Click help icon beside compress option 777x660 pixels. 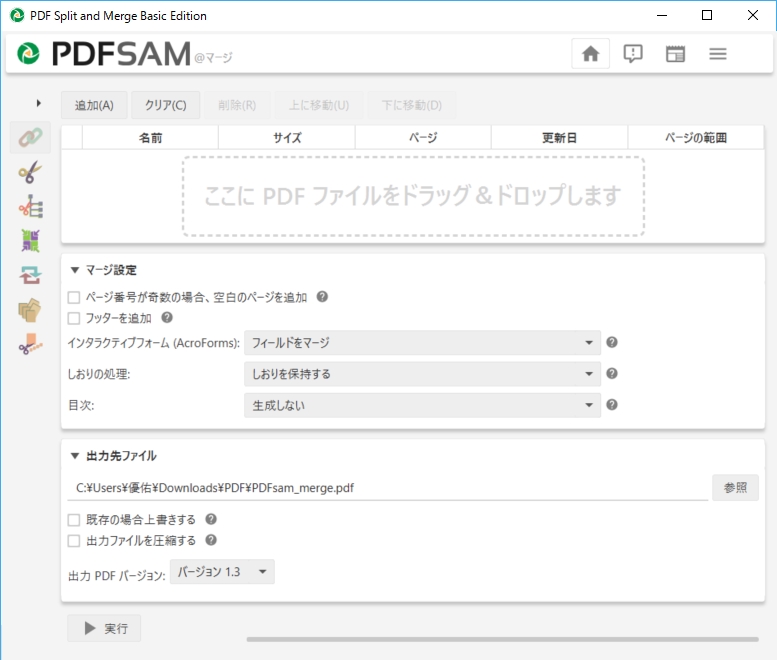tap(211, 540)
